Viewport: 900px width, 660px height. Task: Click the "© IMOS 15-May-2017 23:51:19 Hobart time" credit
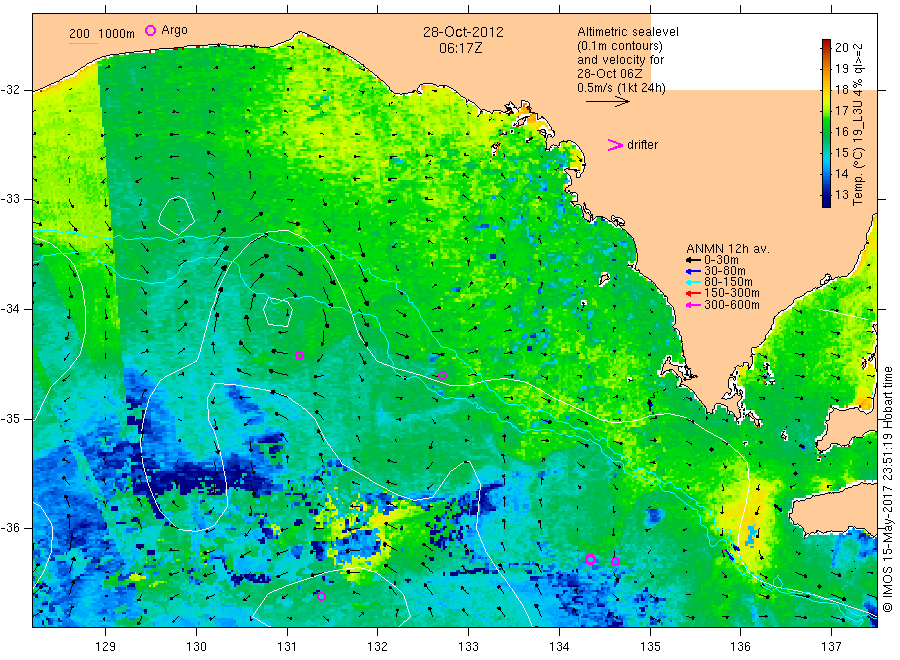click(887, 489)
